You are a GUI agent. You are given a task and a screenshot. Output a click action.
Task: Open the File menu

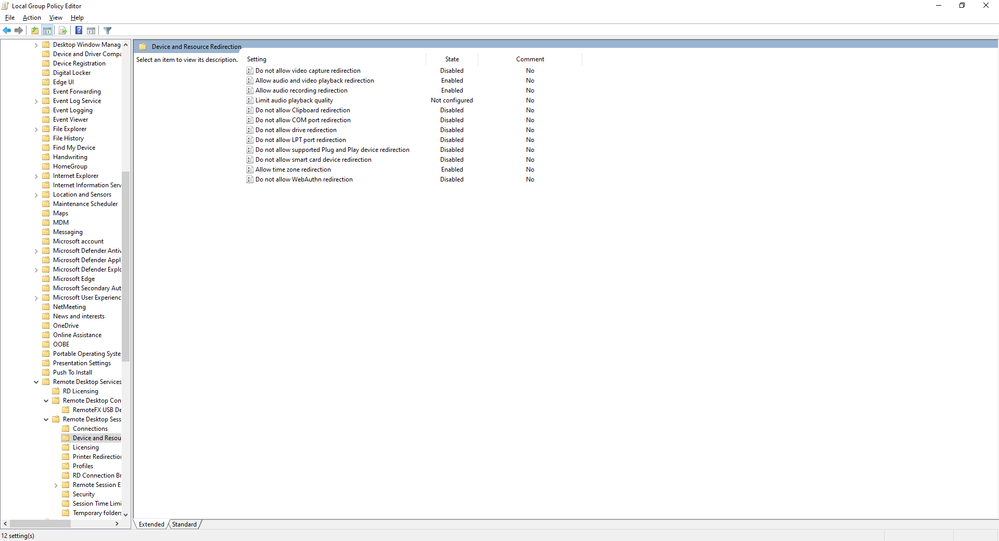10,18
